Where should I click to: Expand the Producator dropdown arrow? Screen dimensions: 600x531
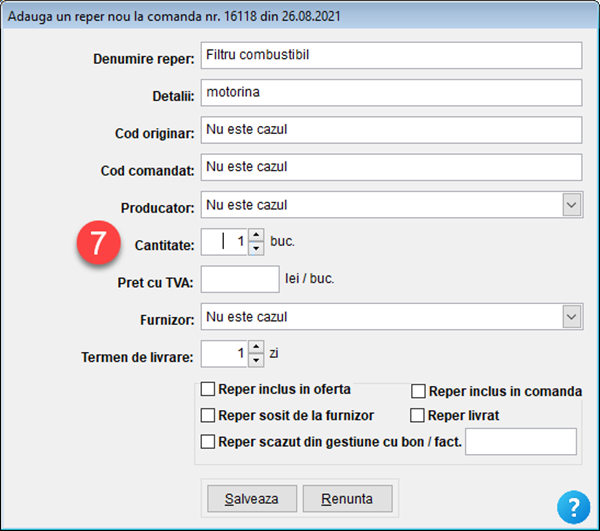coord(572,205)
